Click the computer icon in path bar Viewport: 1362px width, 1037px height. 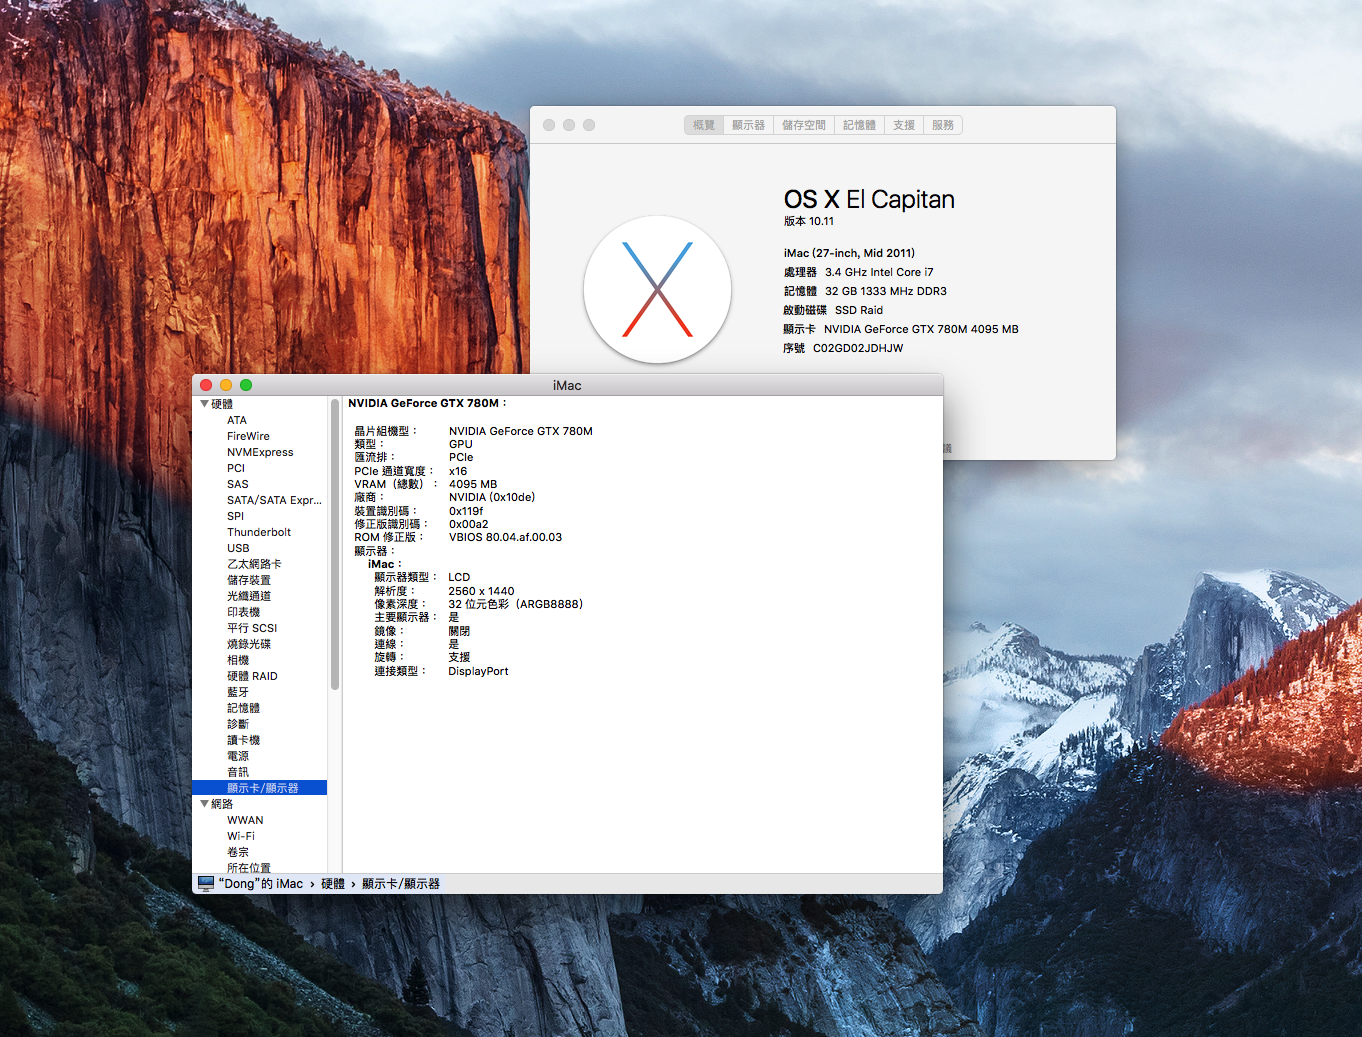click(206, 883)
